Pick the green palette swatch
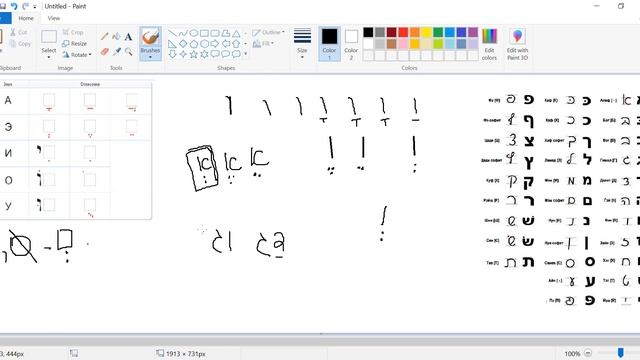Screen dimensions: 640x360 pyautogui.click(x=438, y=32)
